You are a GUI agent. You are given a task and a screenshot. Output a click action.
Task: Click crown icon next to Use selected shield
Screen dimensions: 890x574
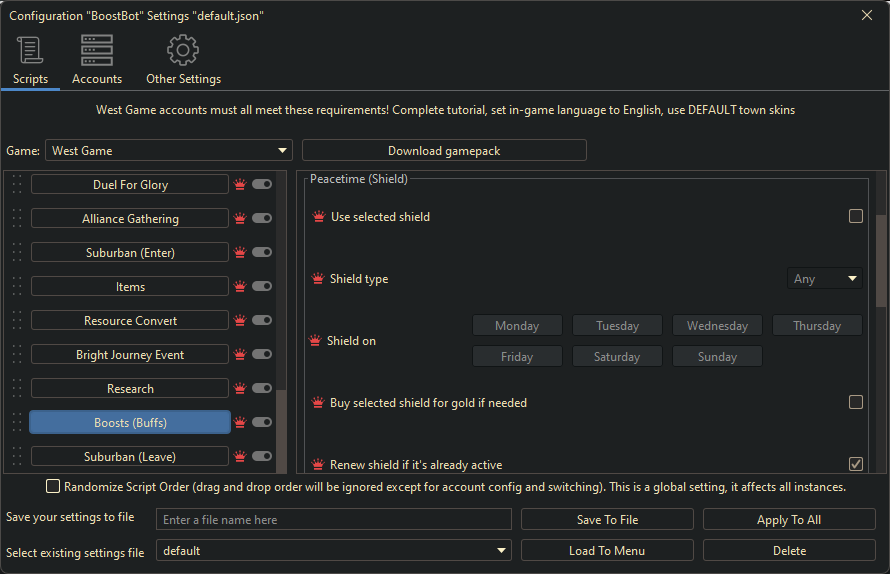pos(319,217)
